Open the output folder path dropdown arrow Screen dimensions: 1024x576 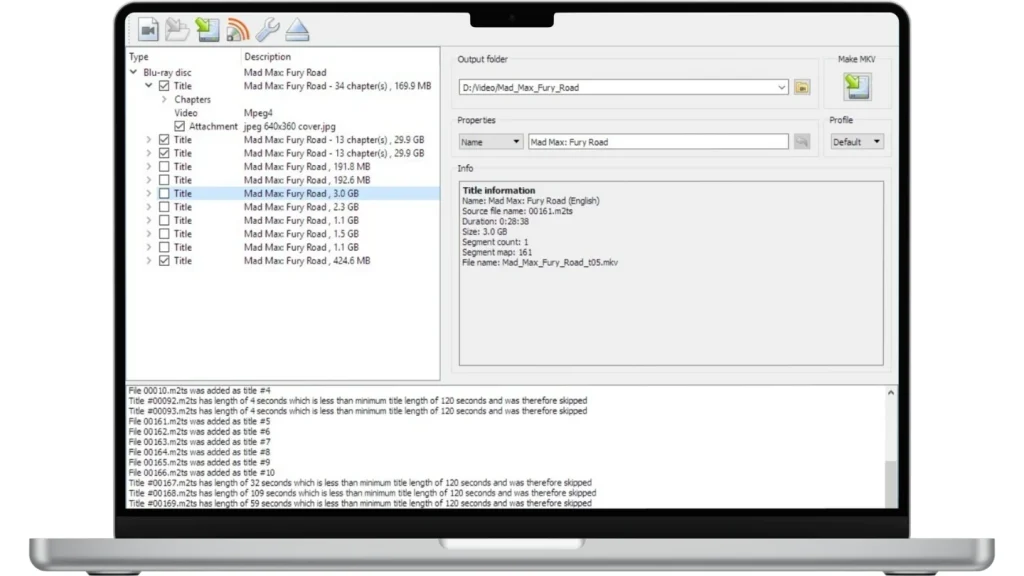coord(781,88)
